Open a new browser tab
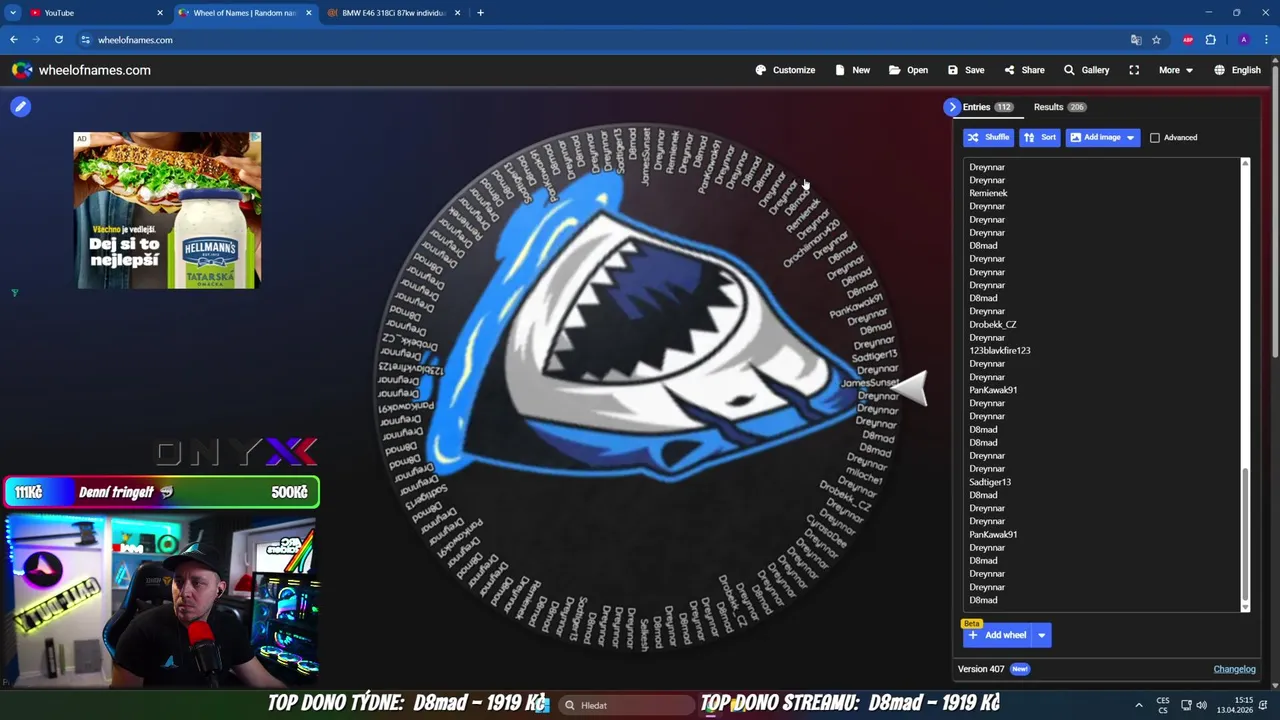This screenshot has width=1280, height=720. point(480,13)
